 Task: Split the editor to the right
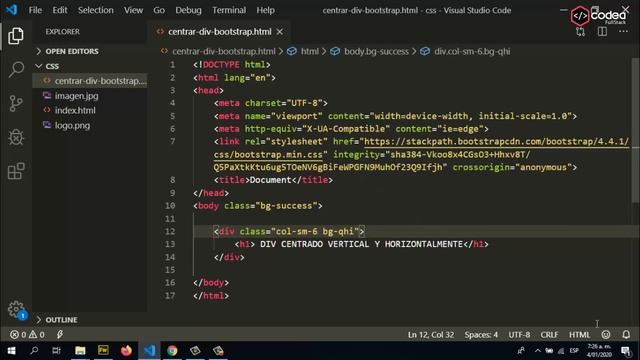(x=602, y=31)
